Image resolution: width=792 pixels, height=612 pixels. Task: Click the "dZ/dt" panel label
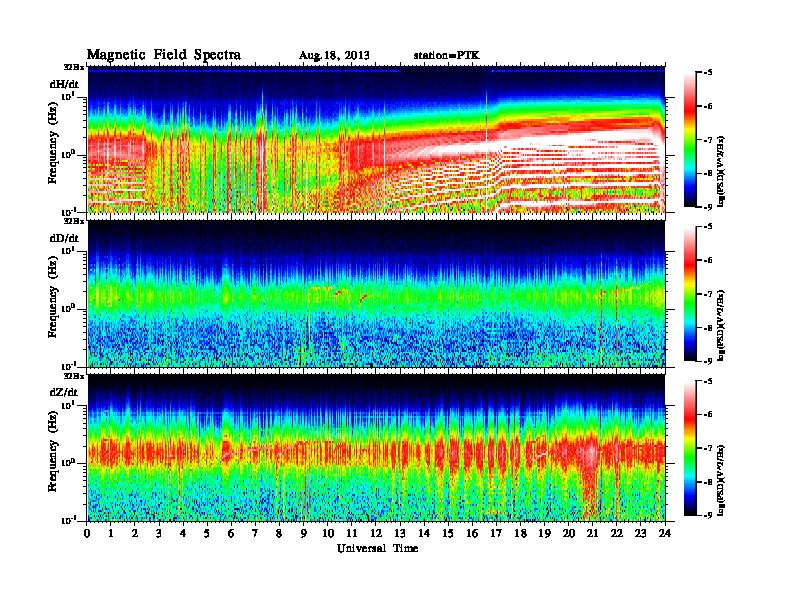(x=64, y=392)
